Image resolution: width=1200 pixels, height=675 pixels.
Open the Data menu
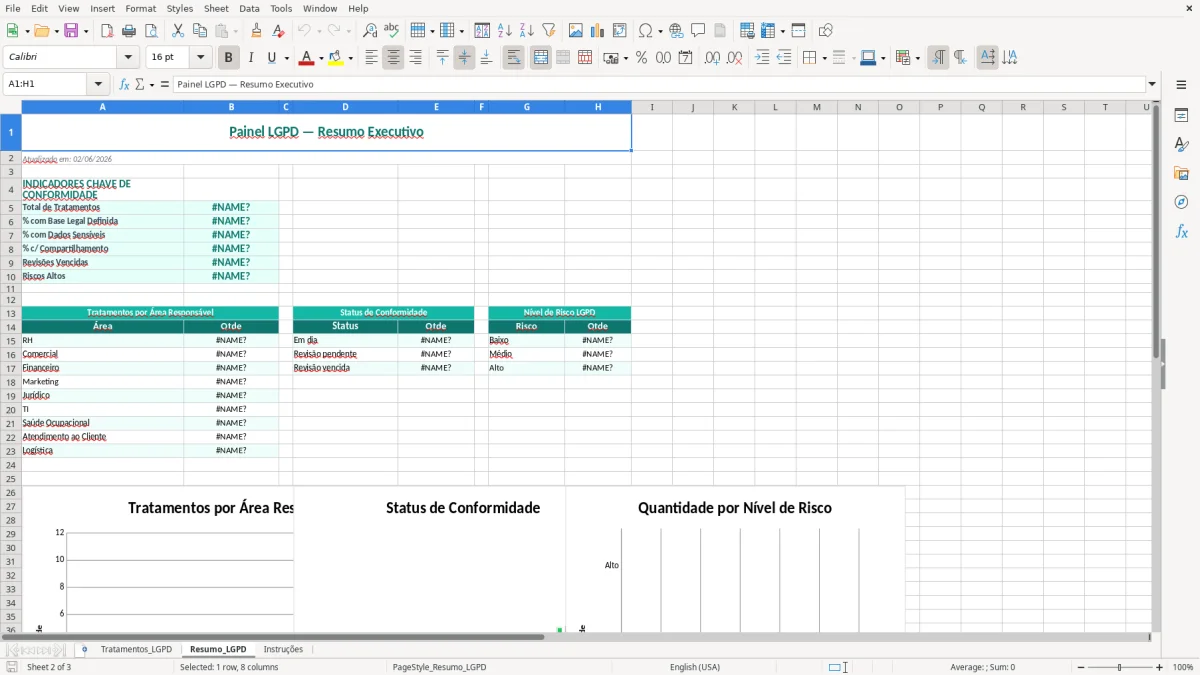(x=249, y=8)
